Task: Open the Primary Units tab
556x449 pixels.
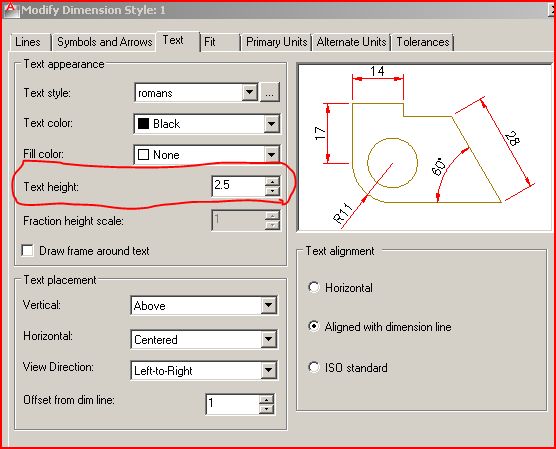Action: (277, 42)
